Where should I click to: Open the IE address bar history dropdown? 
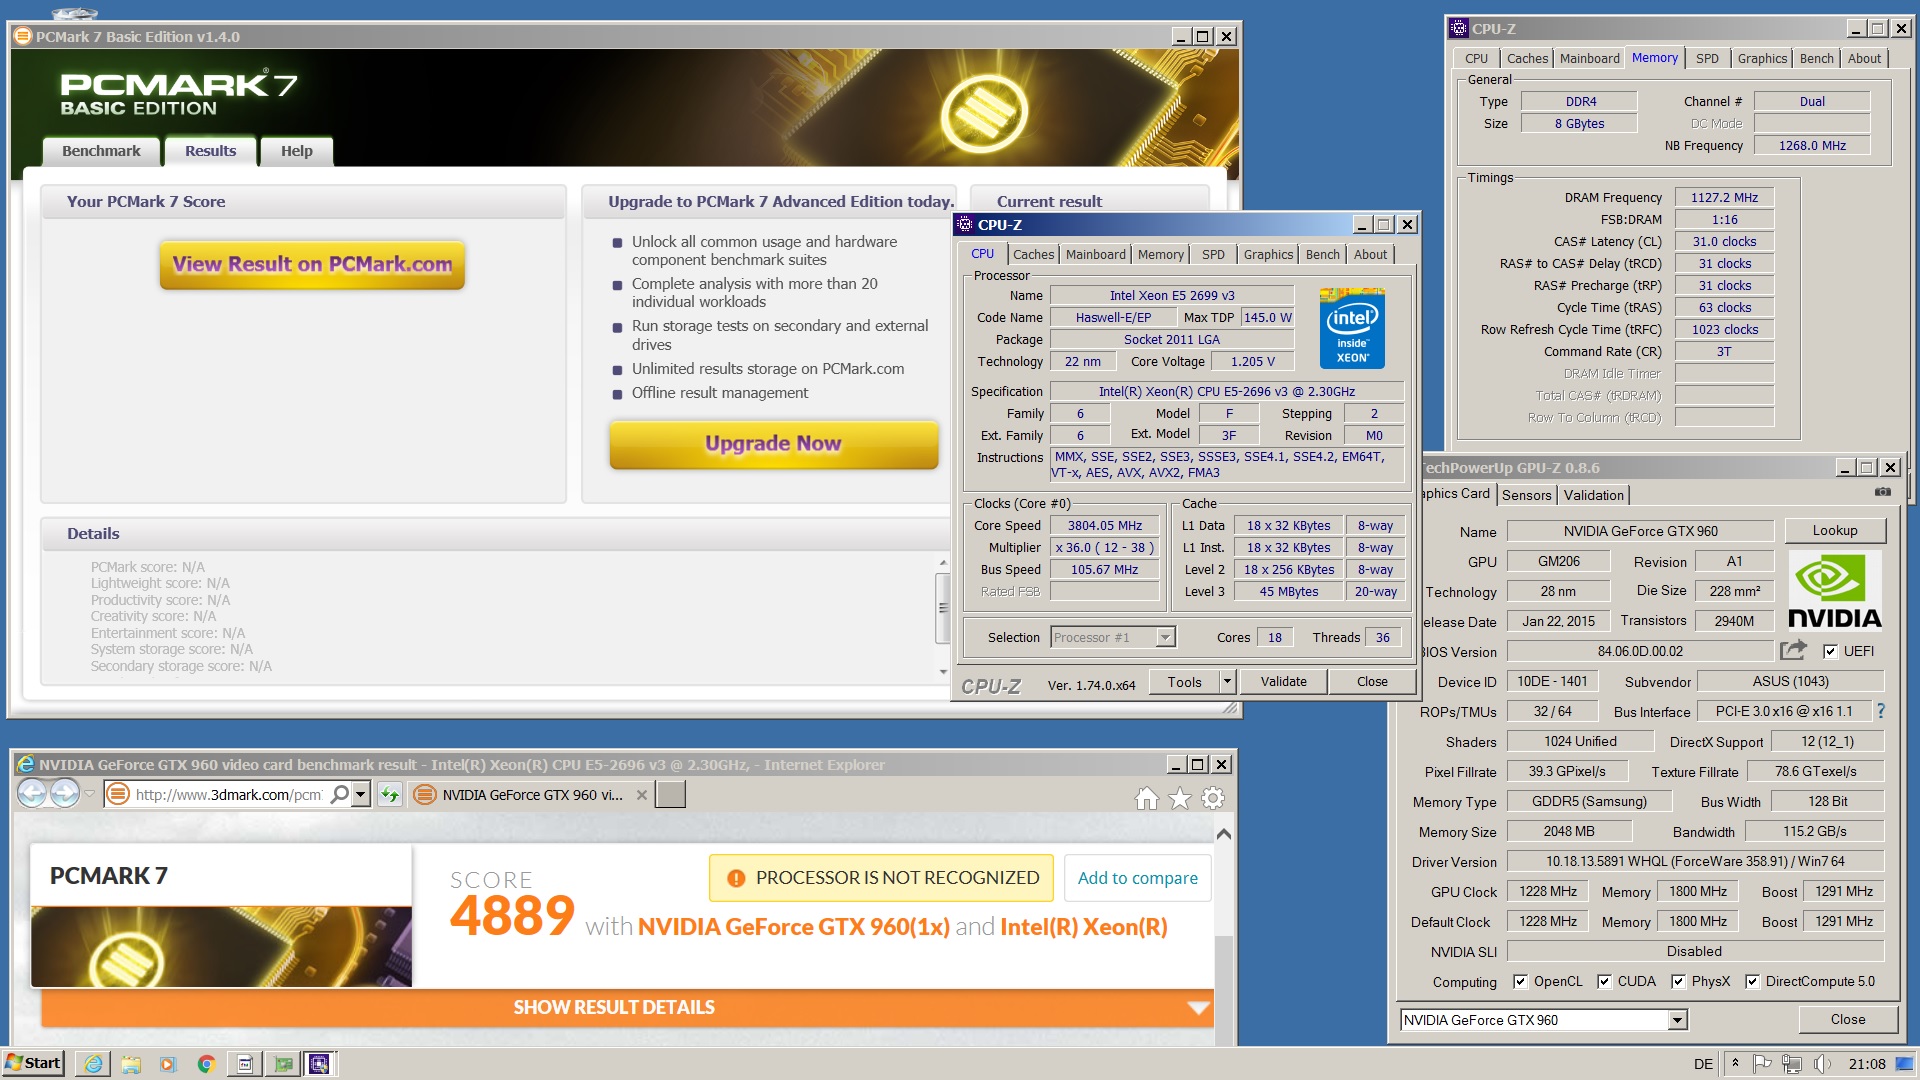point(361,794)
